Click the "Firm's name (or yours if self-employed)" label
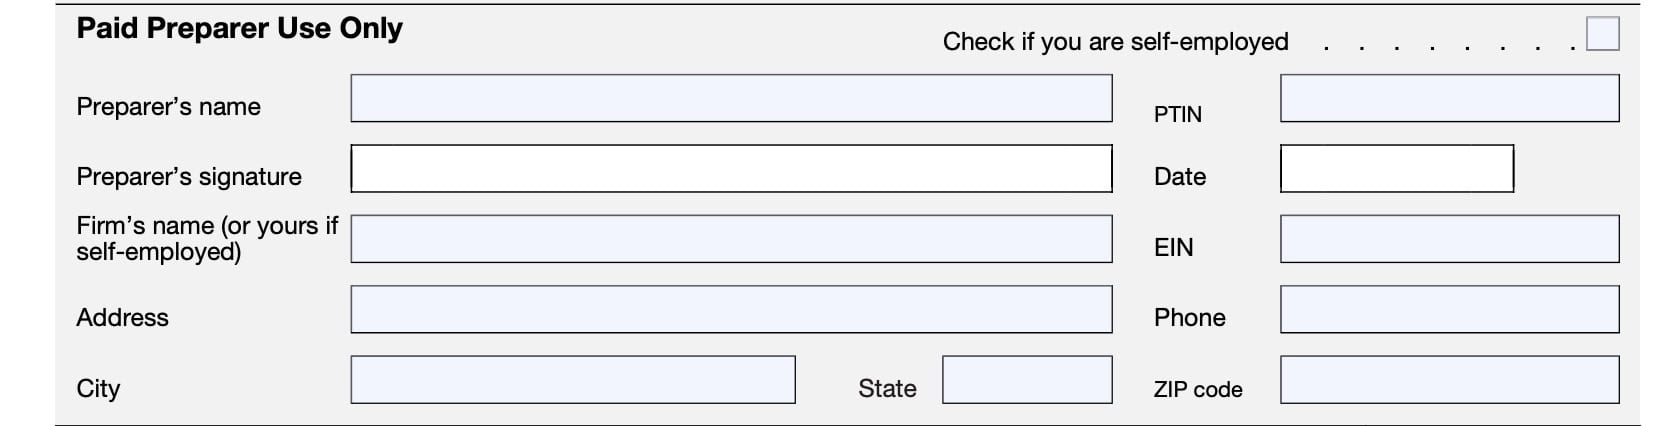This screenshot has height=426, width=1678. coord(207,238)
